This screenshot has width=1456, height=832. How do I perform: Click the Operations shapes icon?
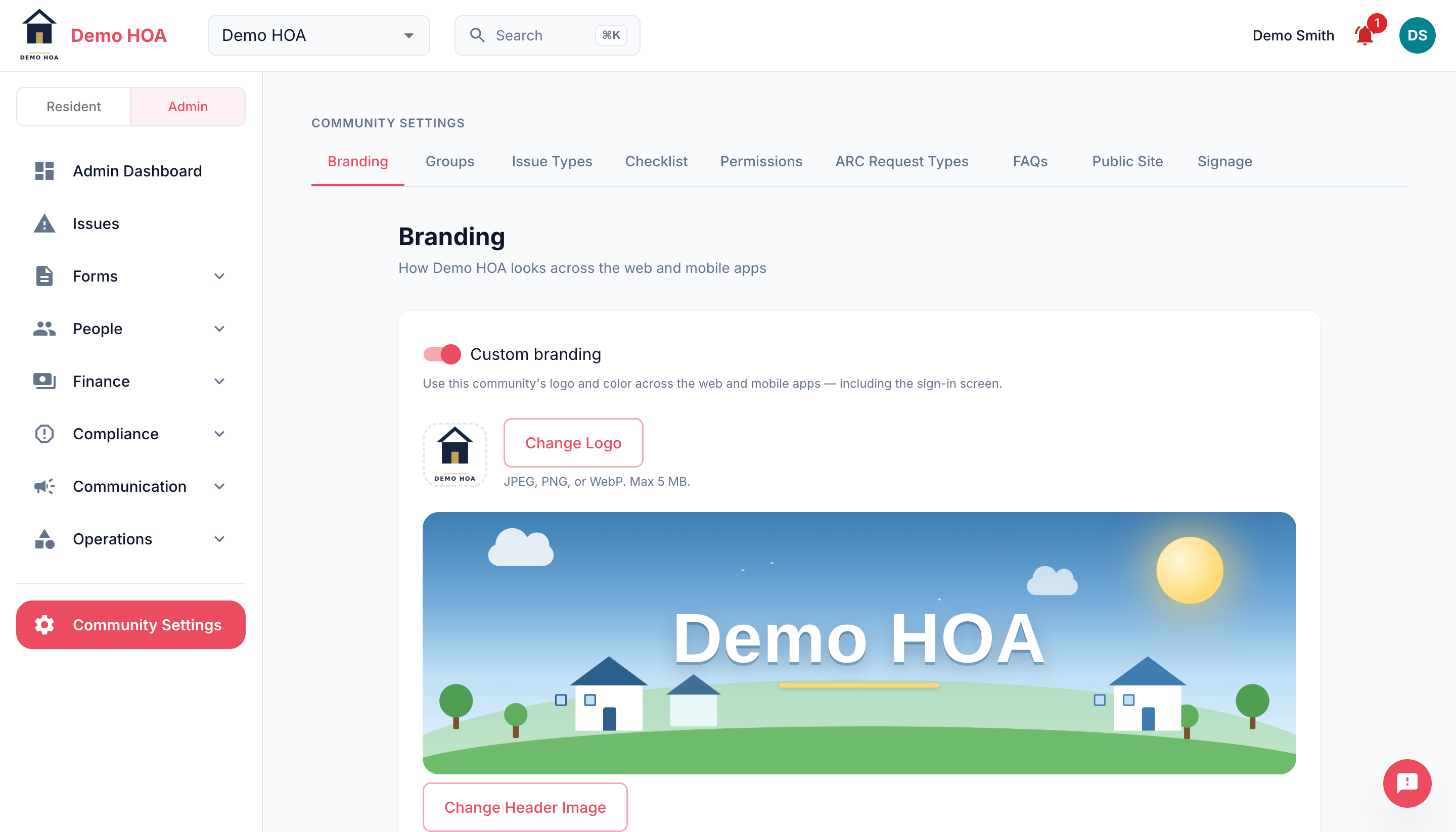point(44,539)
